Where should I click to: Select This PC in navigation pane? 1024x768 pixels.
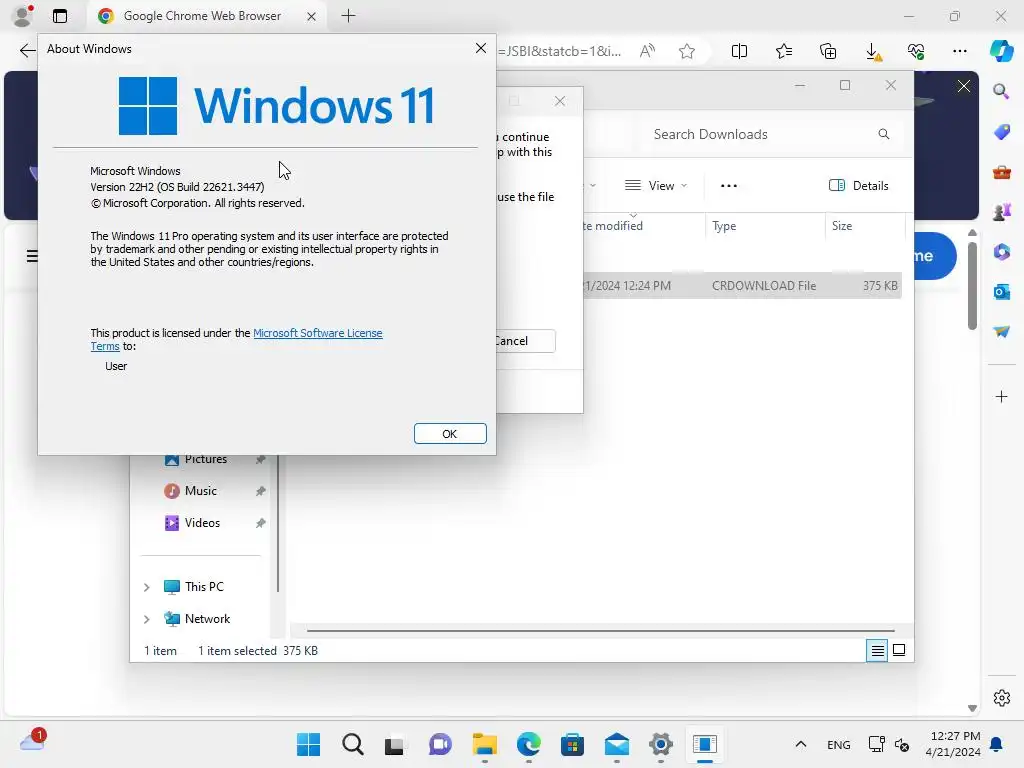204,587
